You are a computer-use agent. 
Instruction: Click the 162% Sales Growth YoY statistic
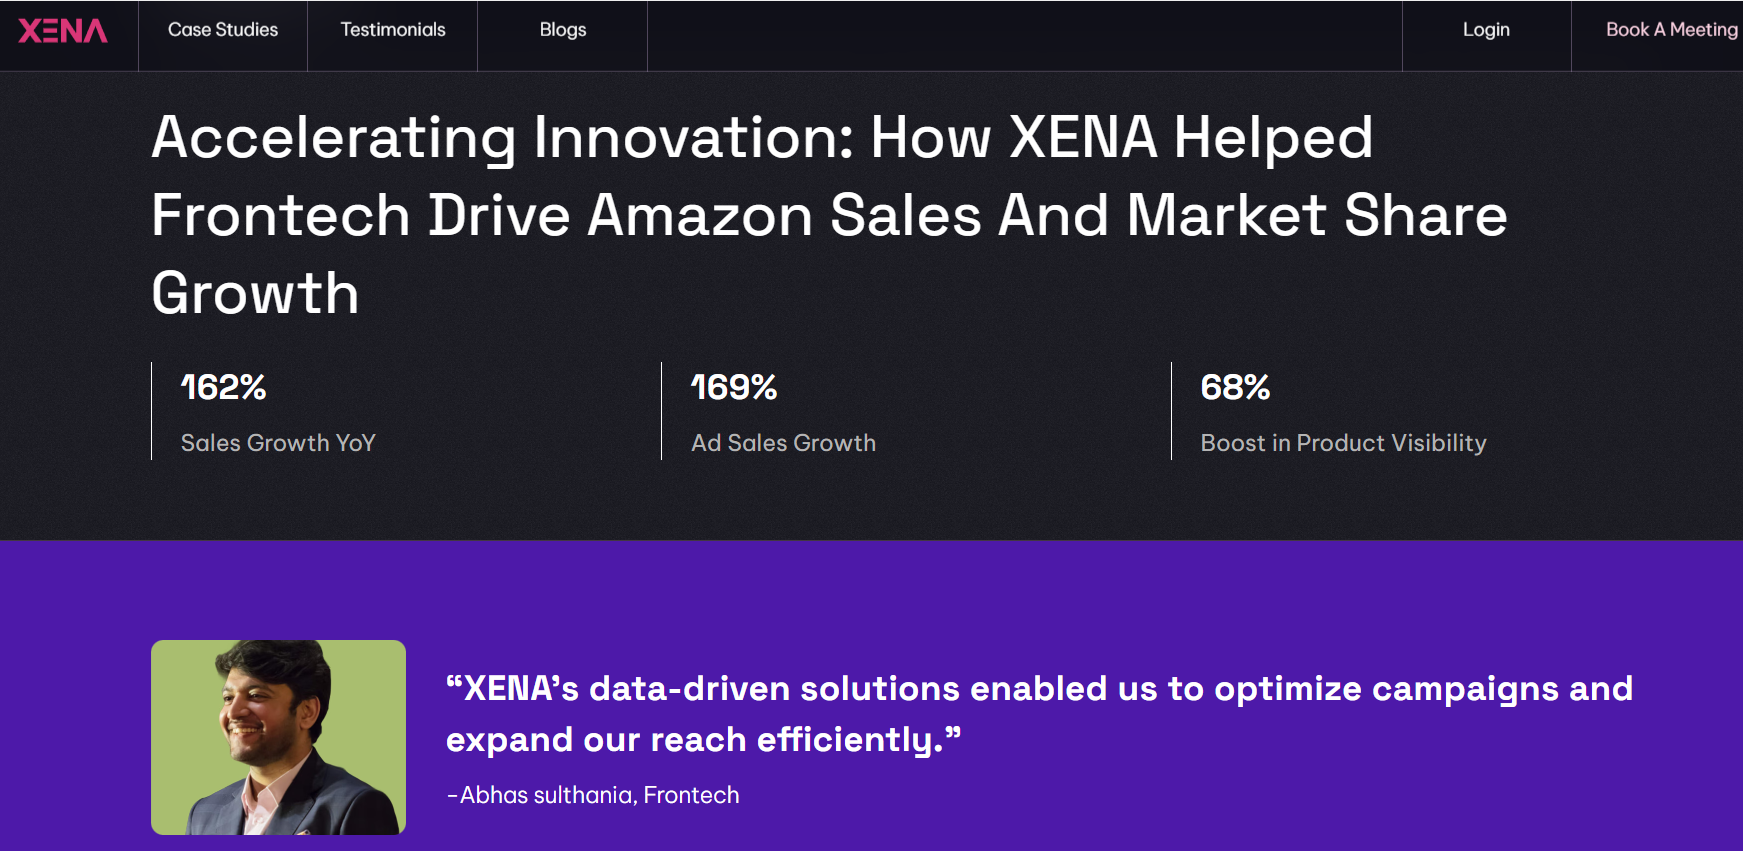pos(223,388)
